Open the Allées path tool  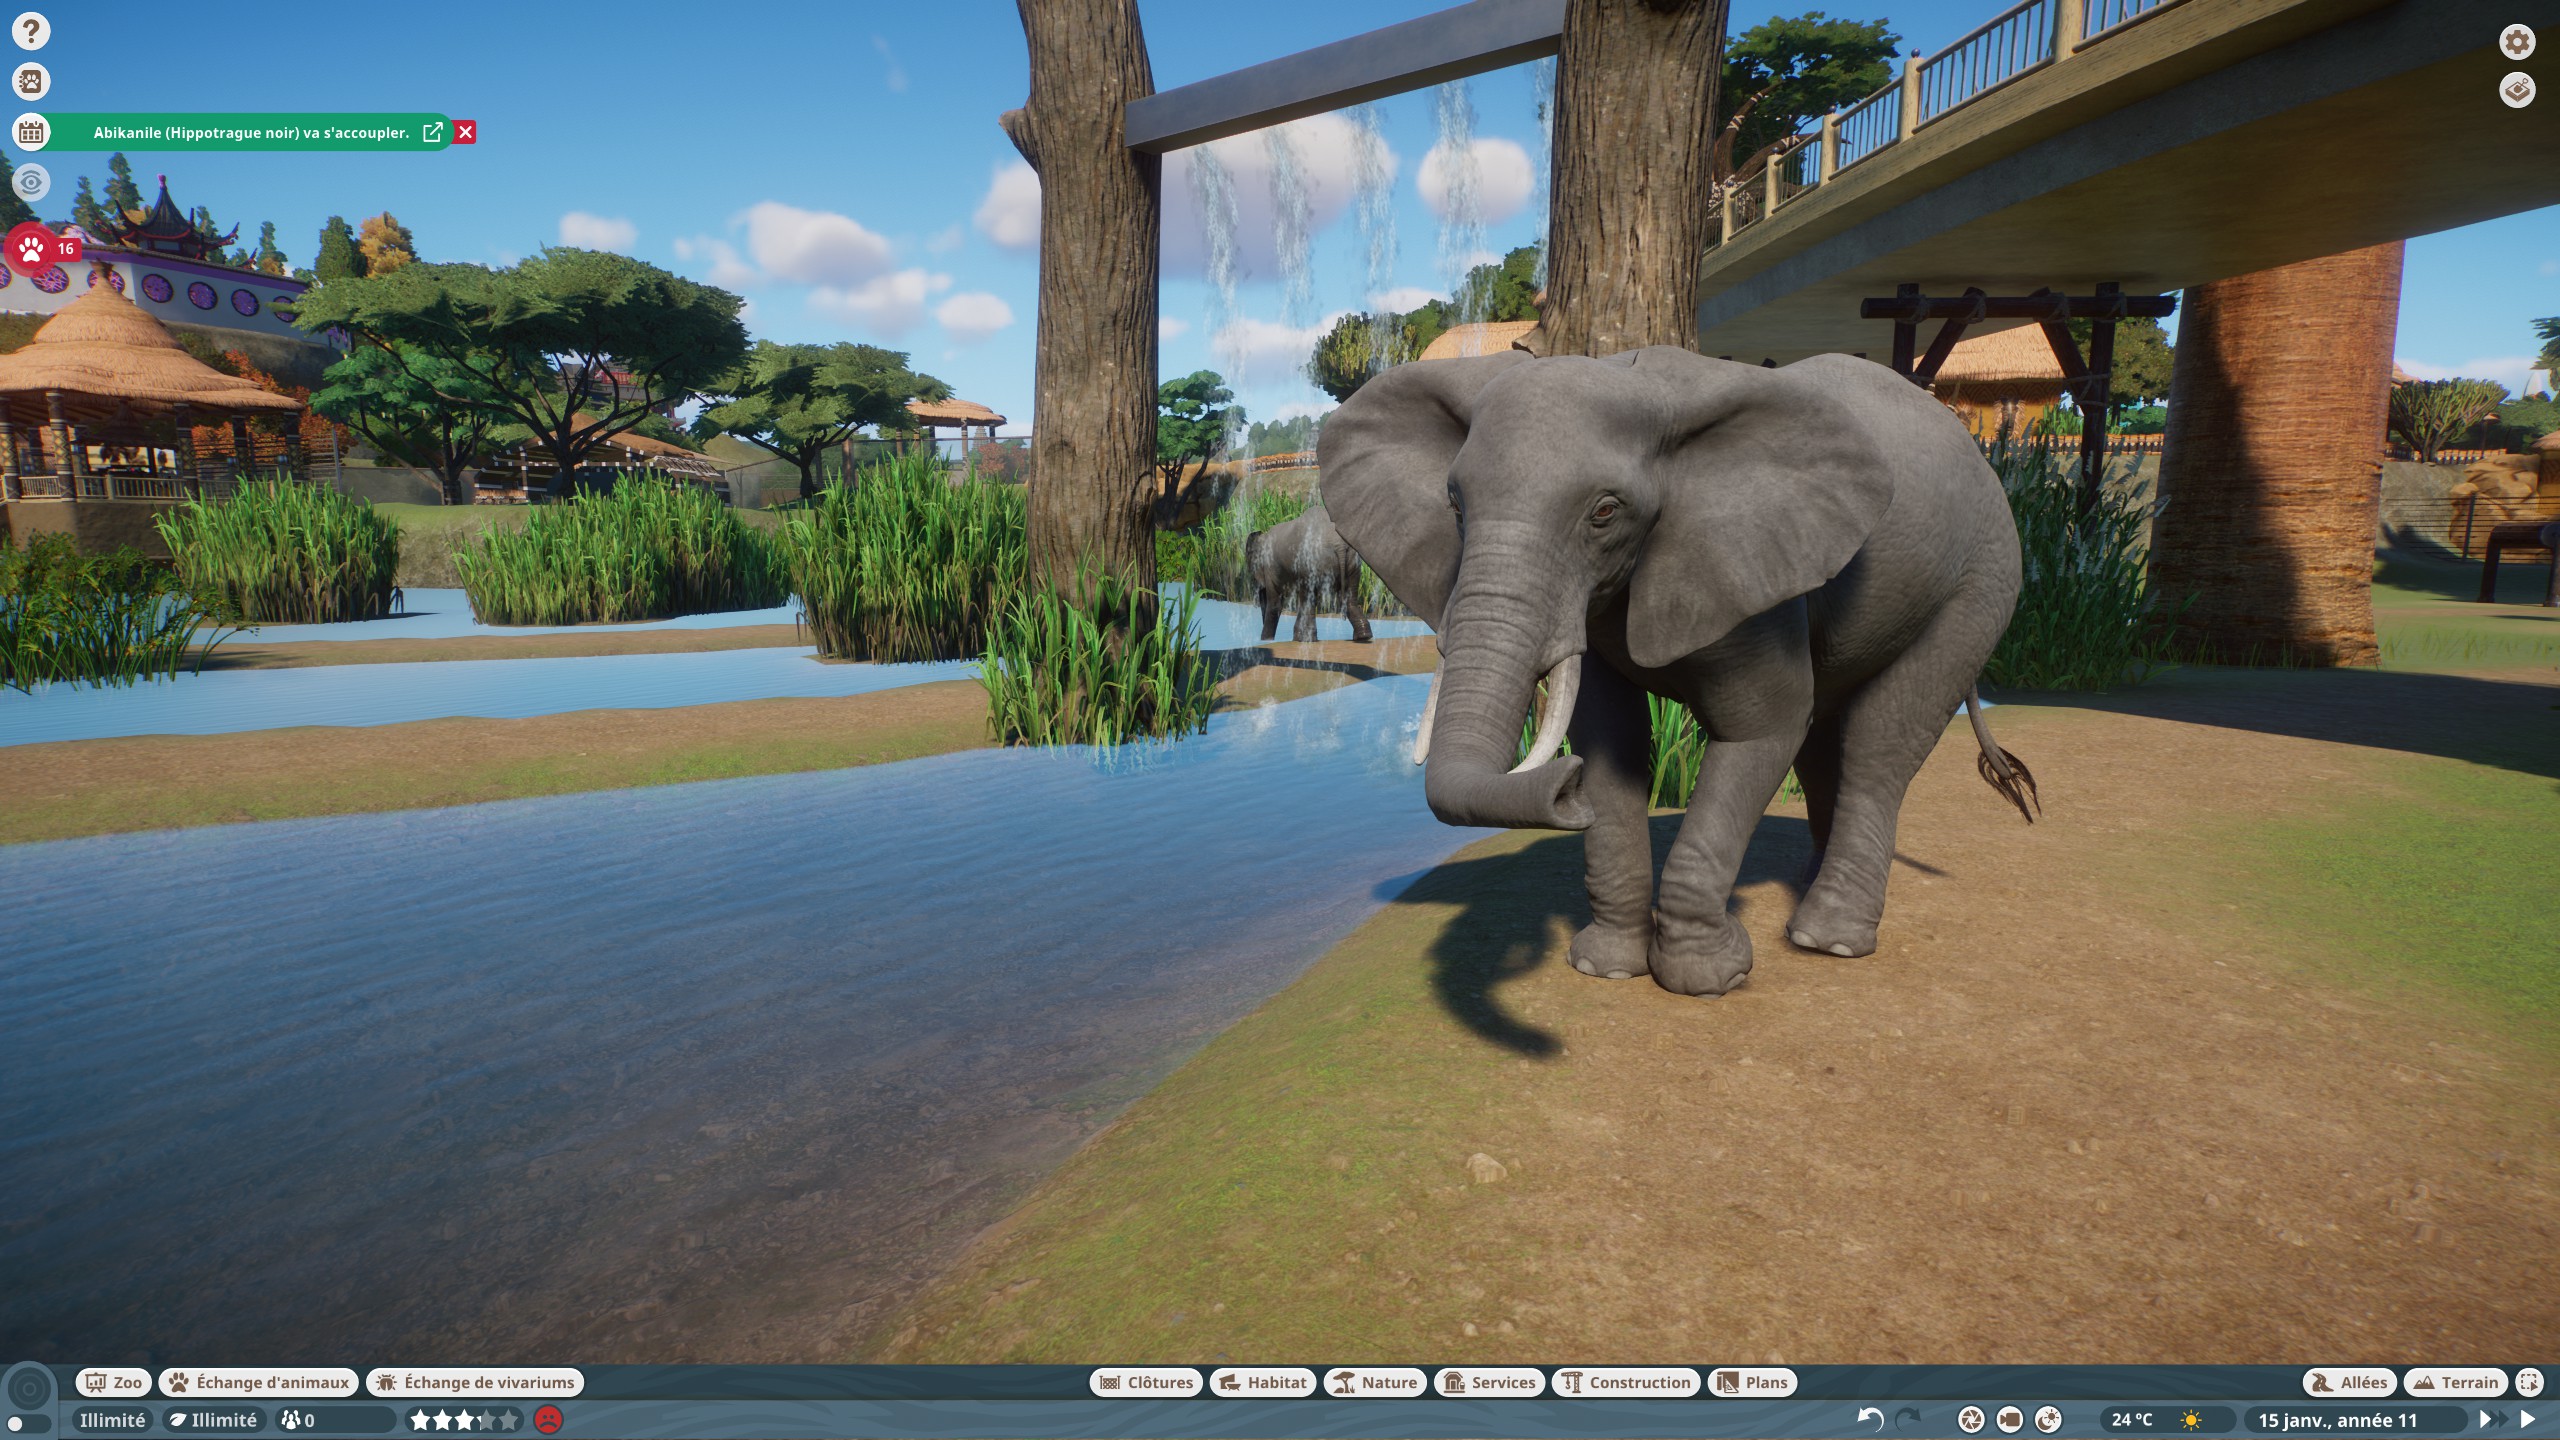click(2350, 1382)
